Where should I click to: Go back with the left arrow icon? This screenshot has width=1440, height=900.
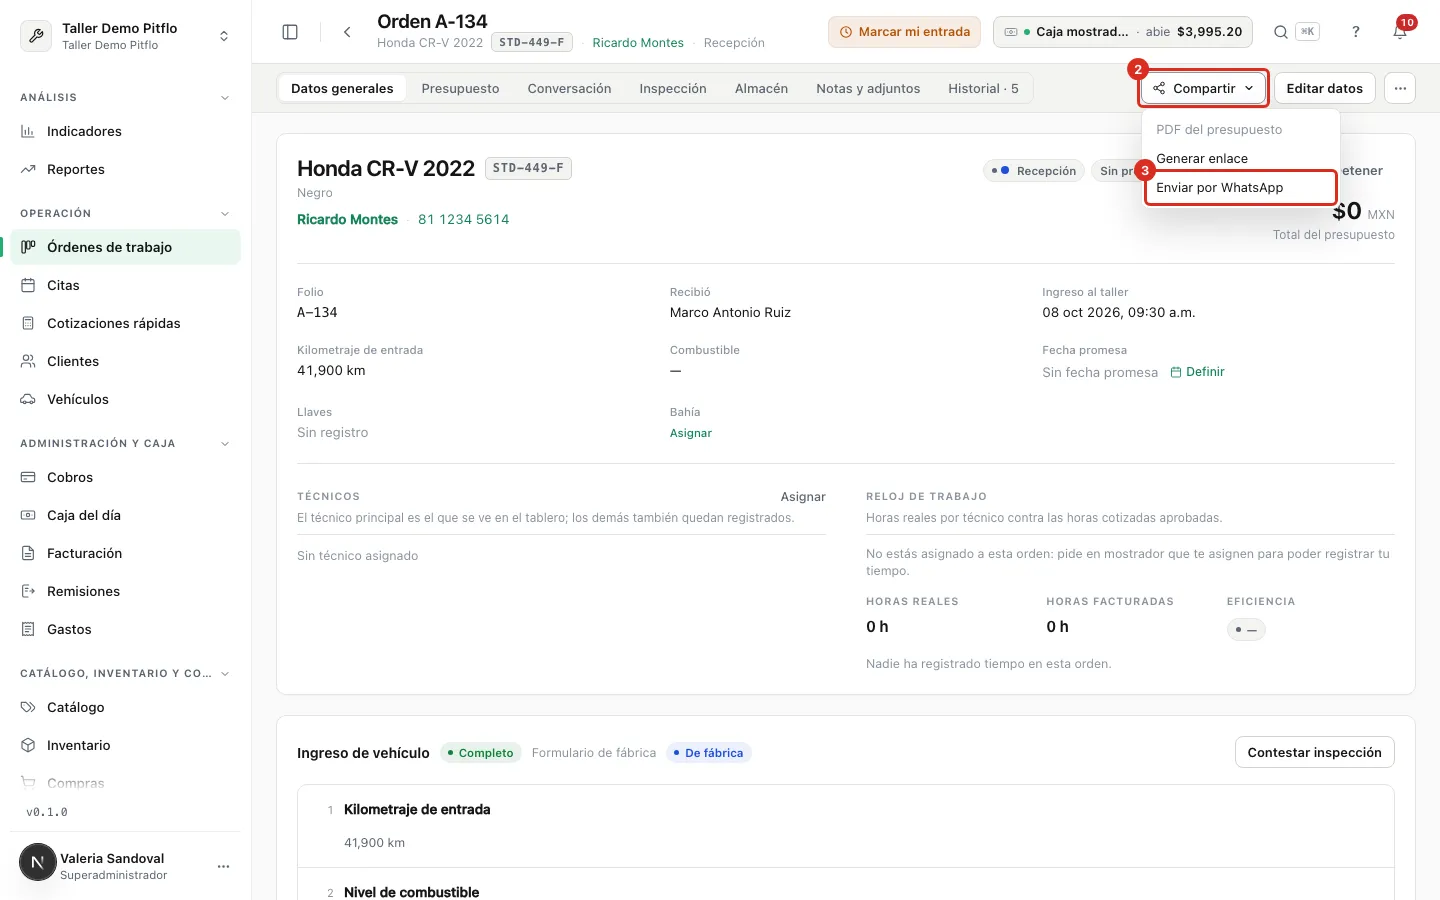[347, 32]
